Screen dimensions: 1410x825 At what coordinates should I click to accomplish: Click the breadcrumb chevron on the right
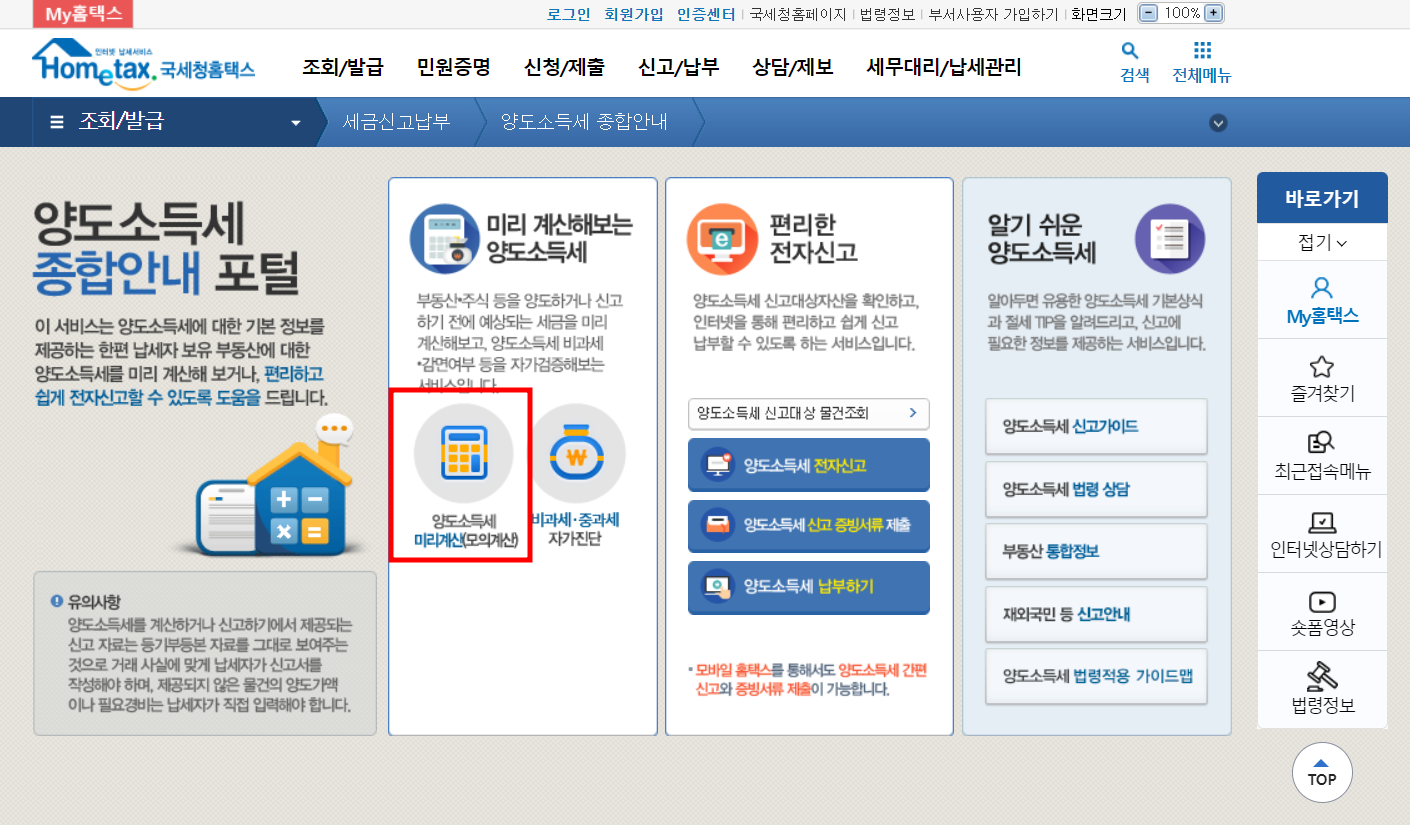[1218, 121]
